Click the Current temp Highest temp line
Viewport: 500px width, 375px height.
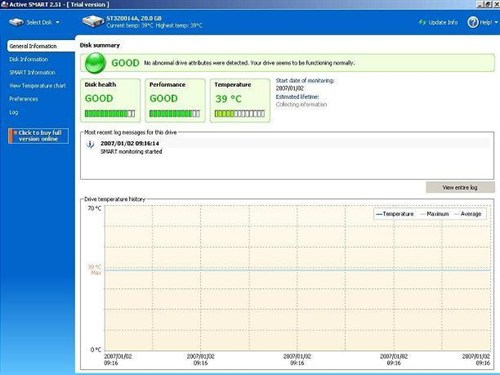tap(154, 26)
